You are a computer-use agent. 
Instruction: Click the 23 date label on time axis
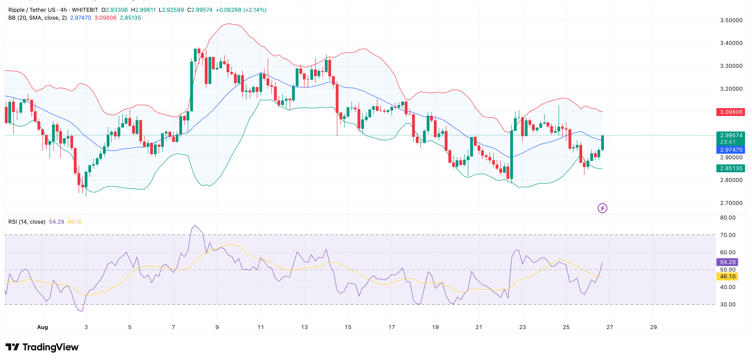point(522,327)
